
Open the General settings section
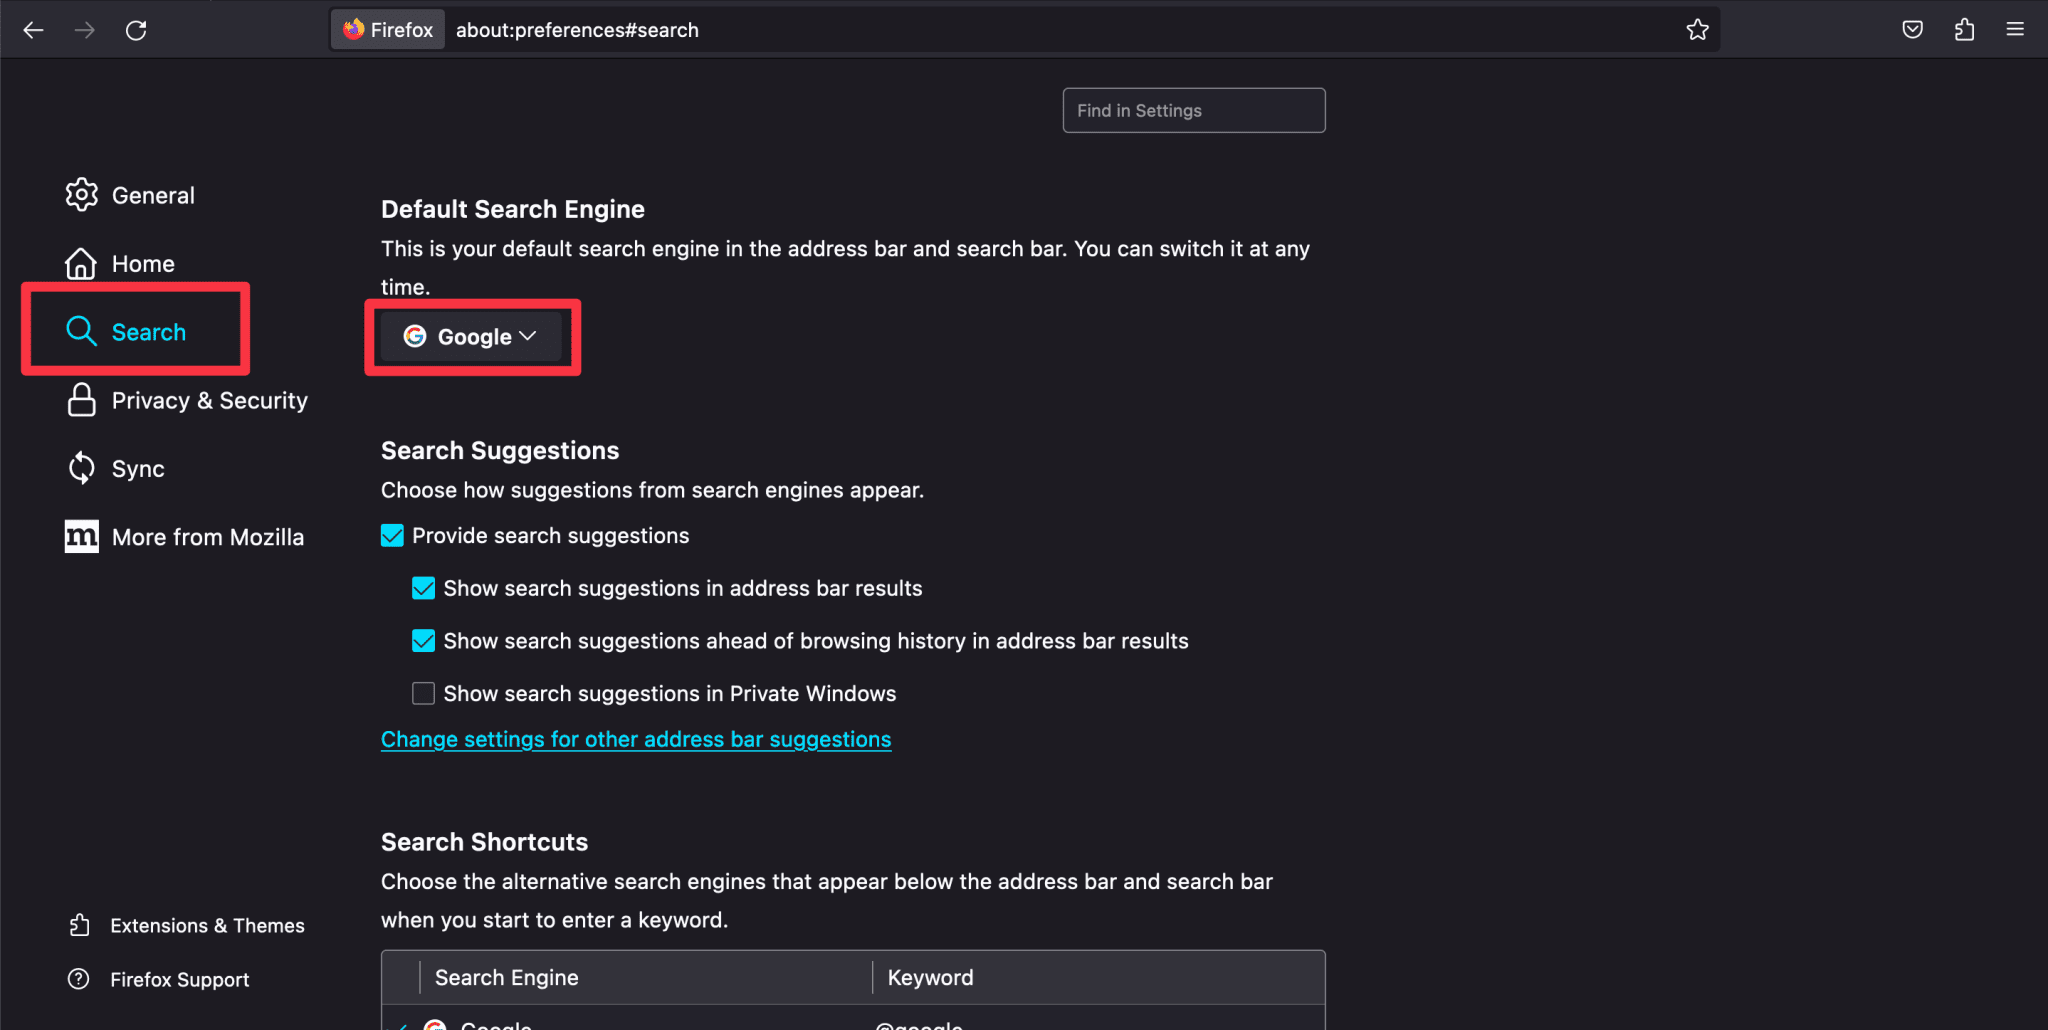pos(153,194)
